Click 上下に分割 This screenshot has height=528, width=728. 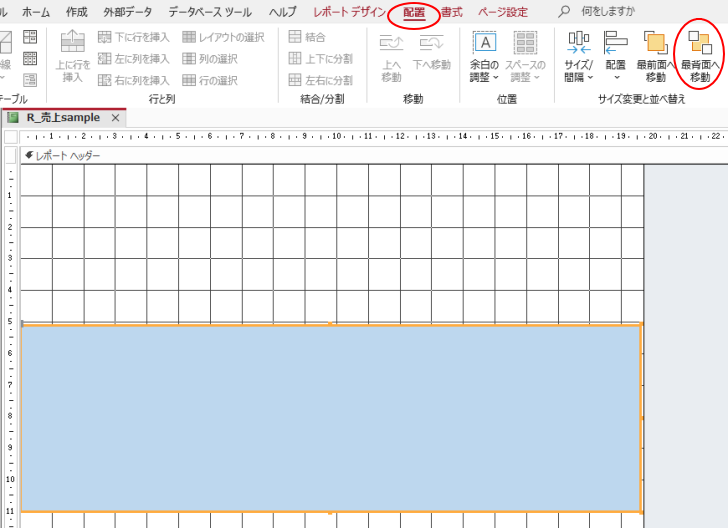tap(320, 59)
